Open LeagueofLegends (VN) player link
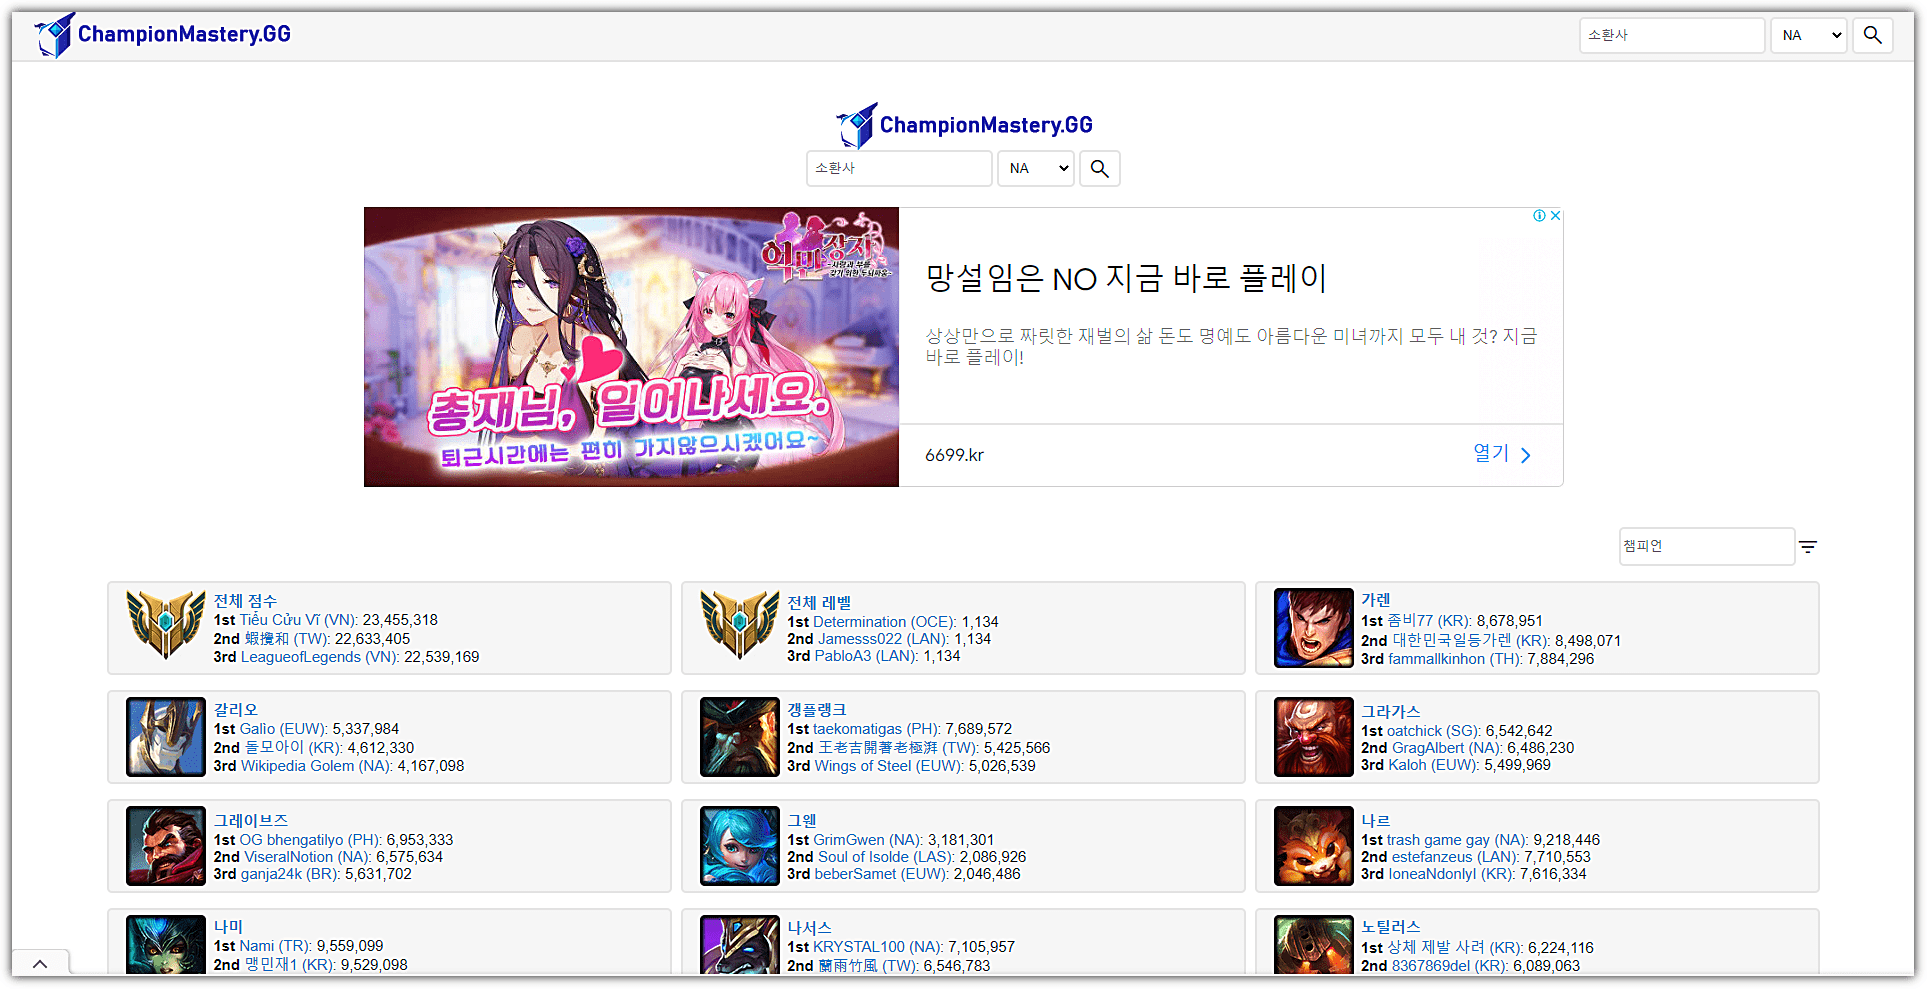Image resolution: width=1927 pixels, height=989 pixels. click(320, 657)
